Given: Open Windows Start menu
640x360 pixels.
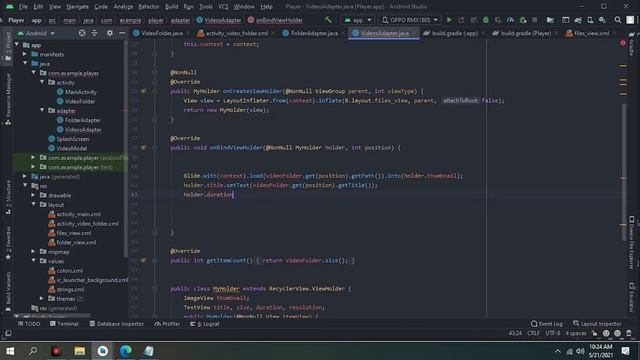Looking at the screenshot, I should pyautogui.click(x=10, y=351).
